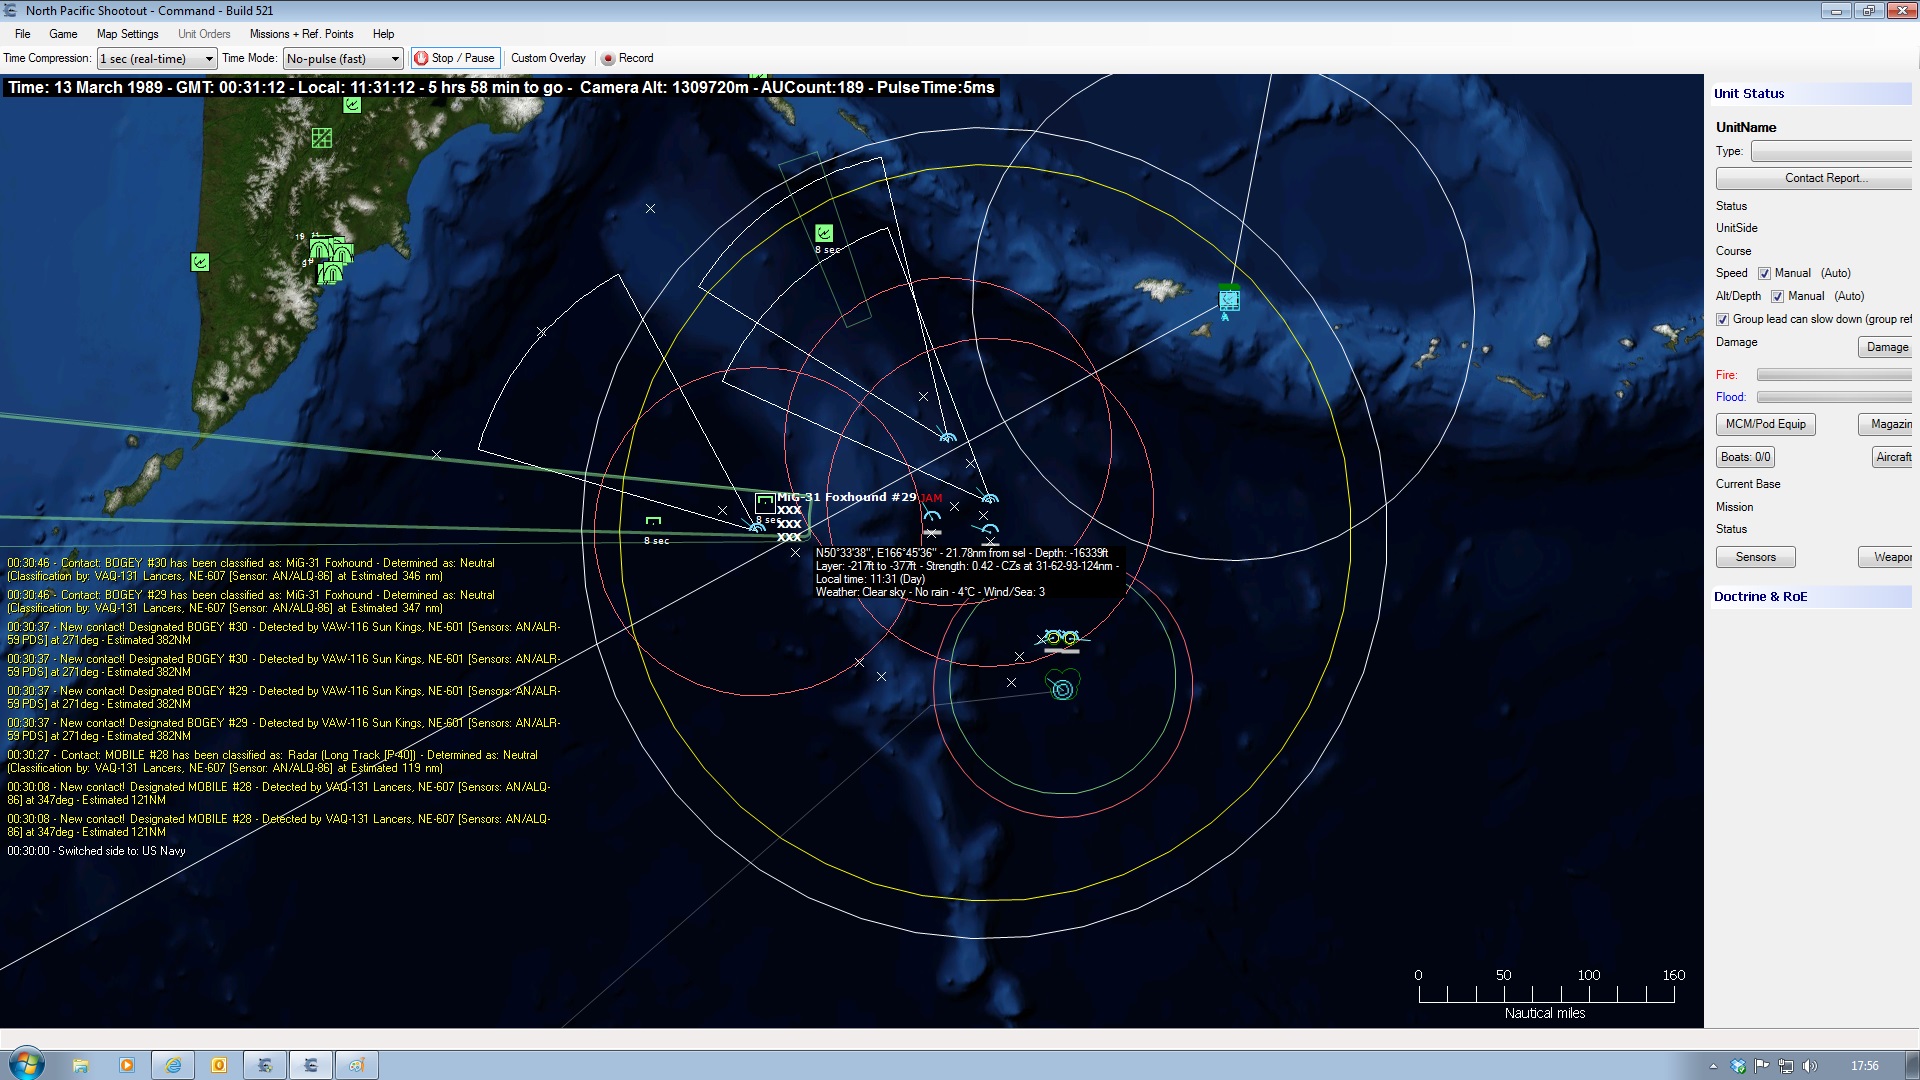Open Paint from the Windows taskbar
1920x1080 pixels.
[x=356, y=1065]
